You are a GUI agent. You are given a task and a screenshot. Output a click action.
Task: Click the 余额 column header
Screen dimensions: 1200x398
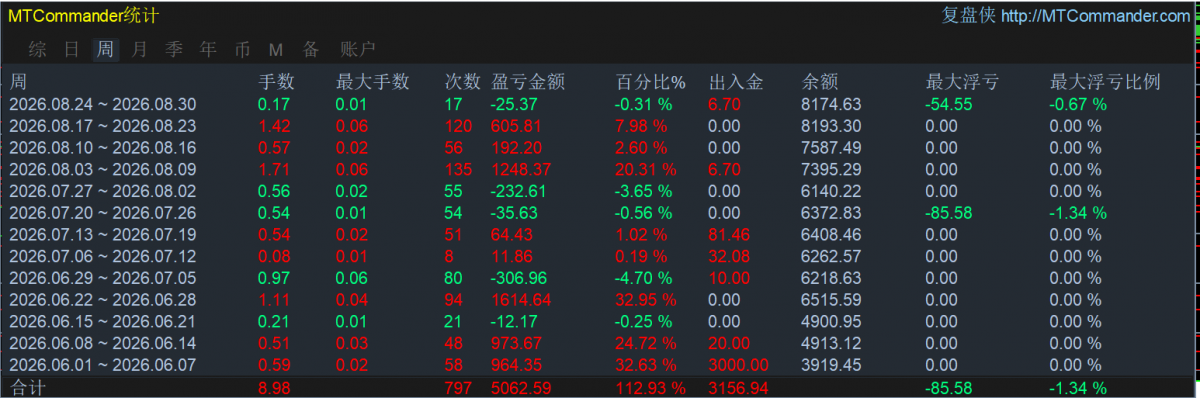click(x=820, y=82)
